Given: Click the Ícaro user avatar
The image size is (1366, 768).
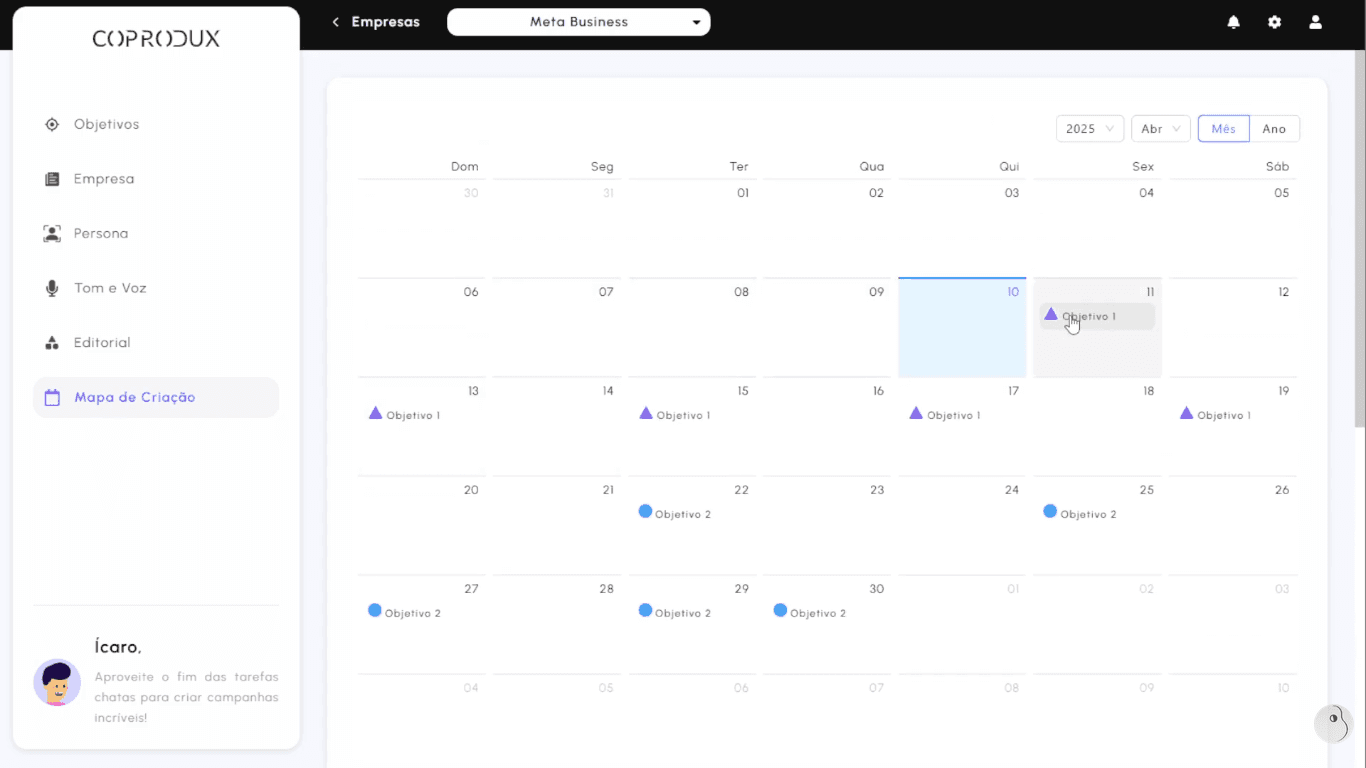Looking at the screenshot, I should (x=57, y=683).
